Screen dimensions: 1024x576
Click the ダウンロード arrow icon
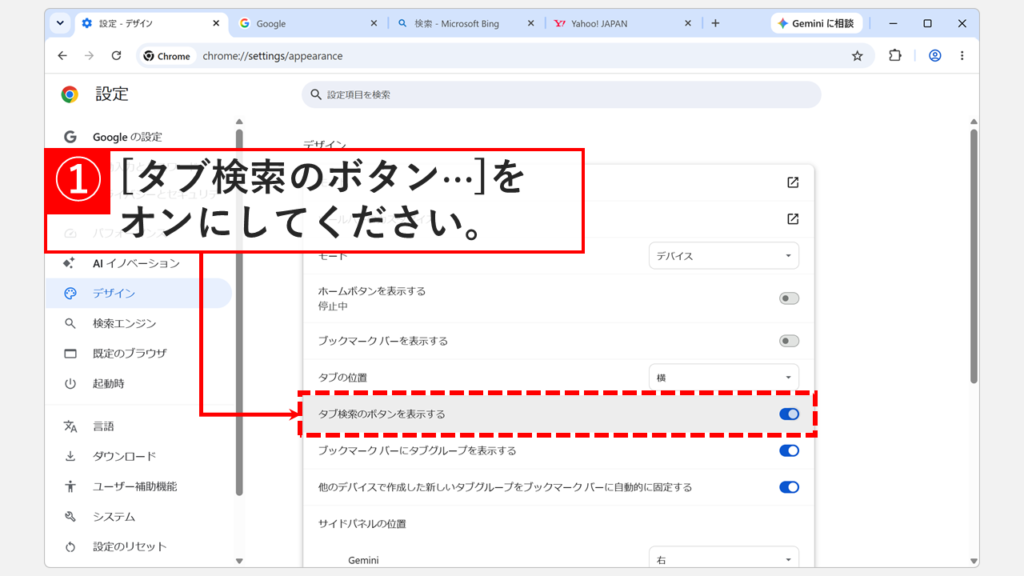(x=70, y=456)
